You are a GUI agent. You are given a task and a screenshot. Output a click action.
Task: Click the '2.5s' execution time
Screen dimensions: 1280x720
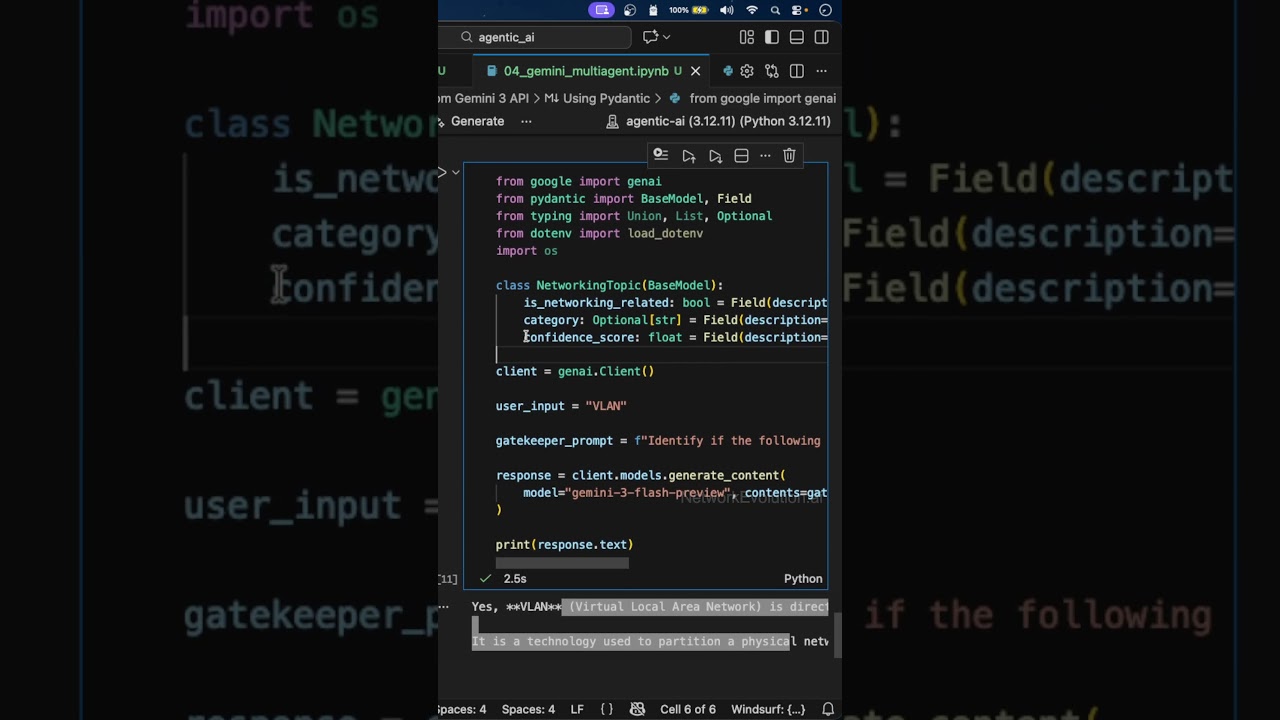[515, 579]
